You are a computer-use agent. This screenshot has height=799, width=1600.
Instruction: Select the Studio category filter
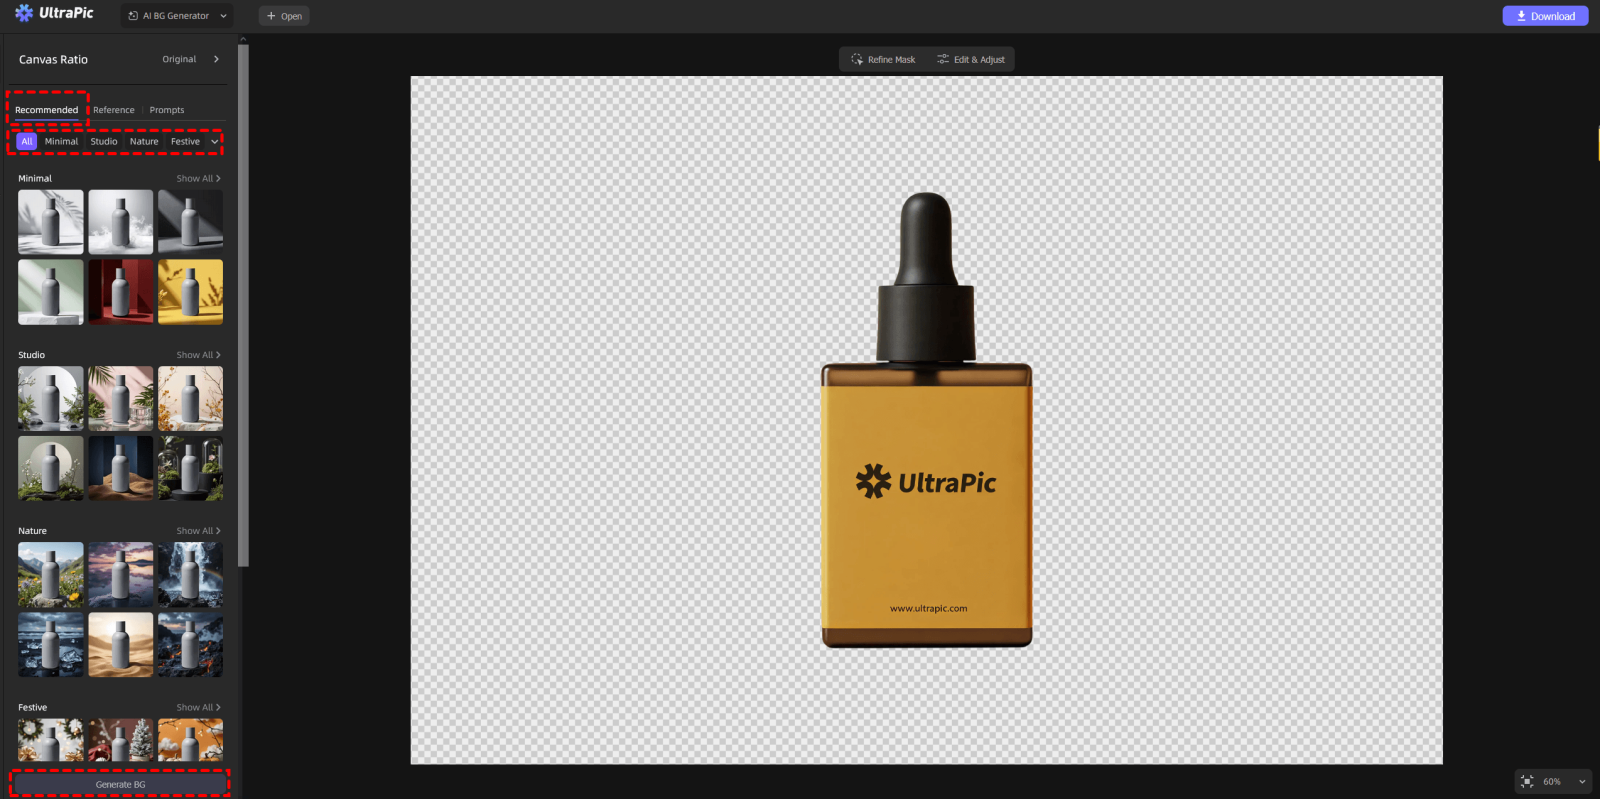[x=104, y=142]
